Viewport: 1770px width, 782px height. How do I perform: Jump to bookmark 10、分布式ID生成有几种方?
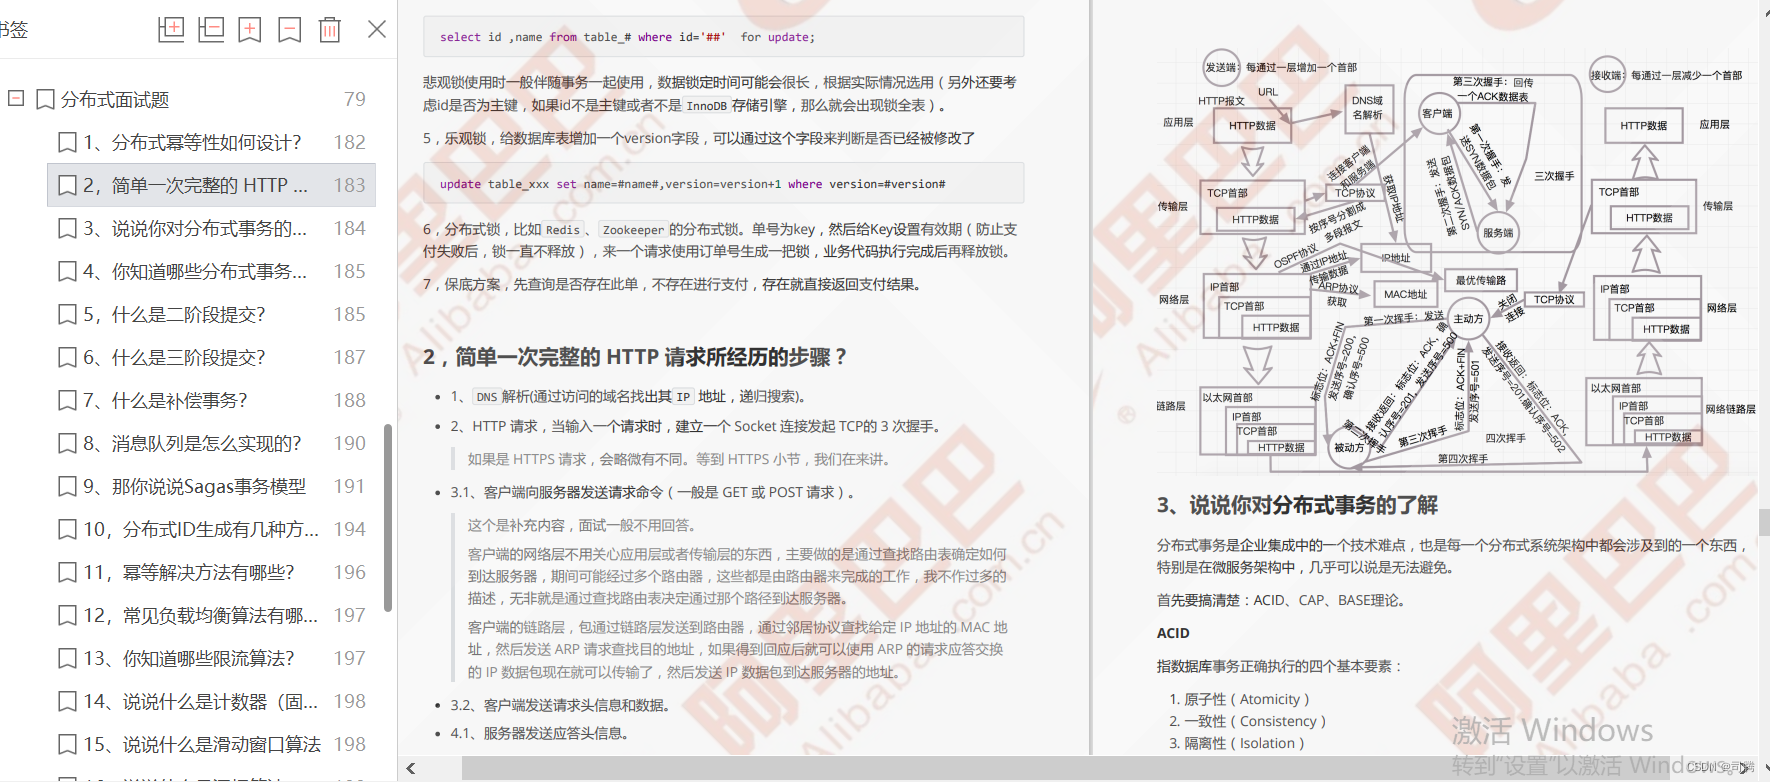click(201, 529)
